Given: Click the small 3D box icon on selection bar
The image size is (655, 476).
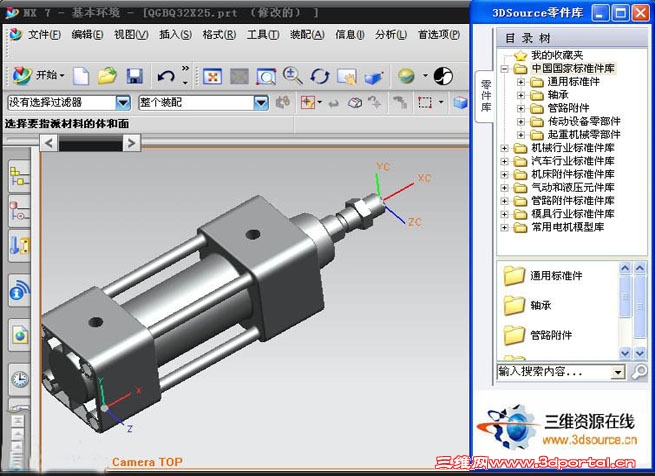Looking at the screenshot, I should click(355, 102).
